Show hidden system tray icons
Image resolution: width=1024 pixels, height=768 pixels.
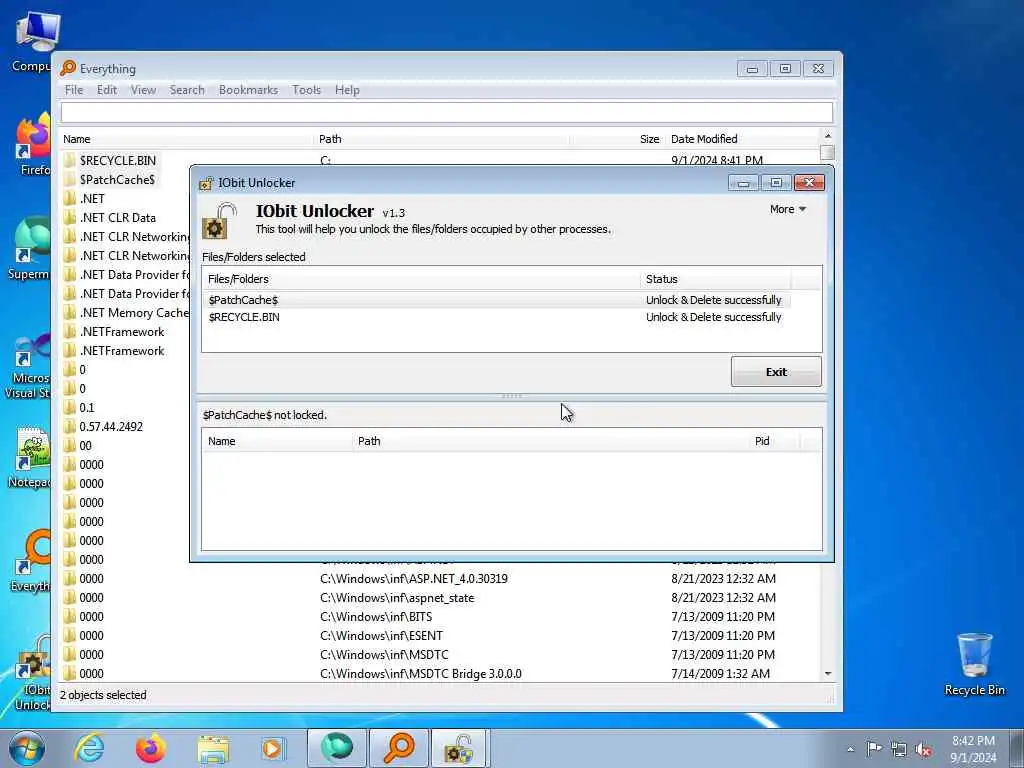click(850, 749)
